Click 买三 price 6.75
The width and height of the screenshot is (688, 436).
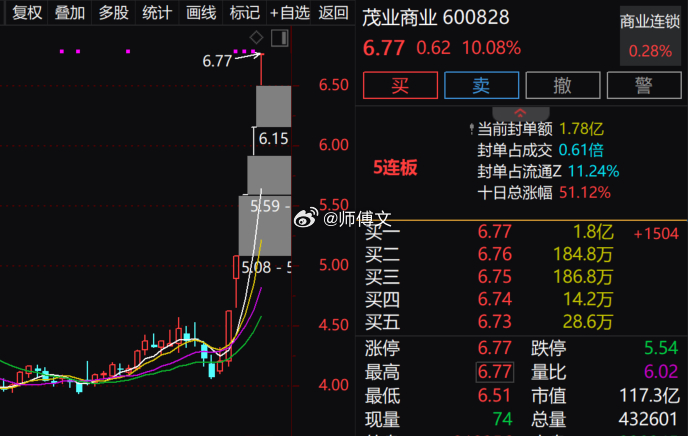[494, 277]
